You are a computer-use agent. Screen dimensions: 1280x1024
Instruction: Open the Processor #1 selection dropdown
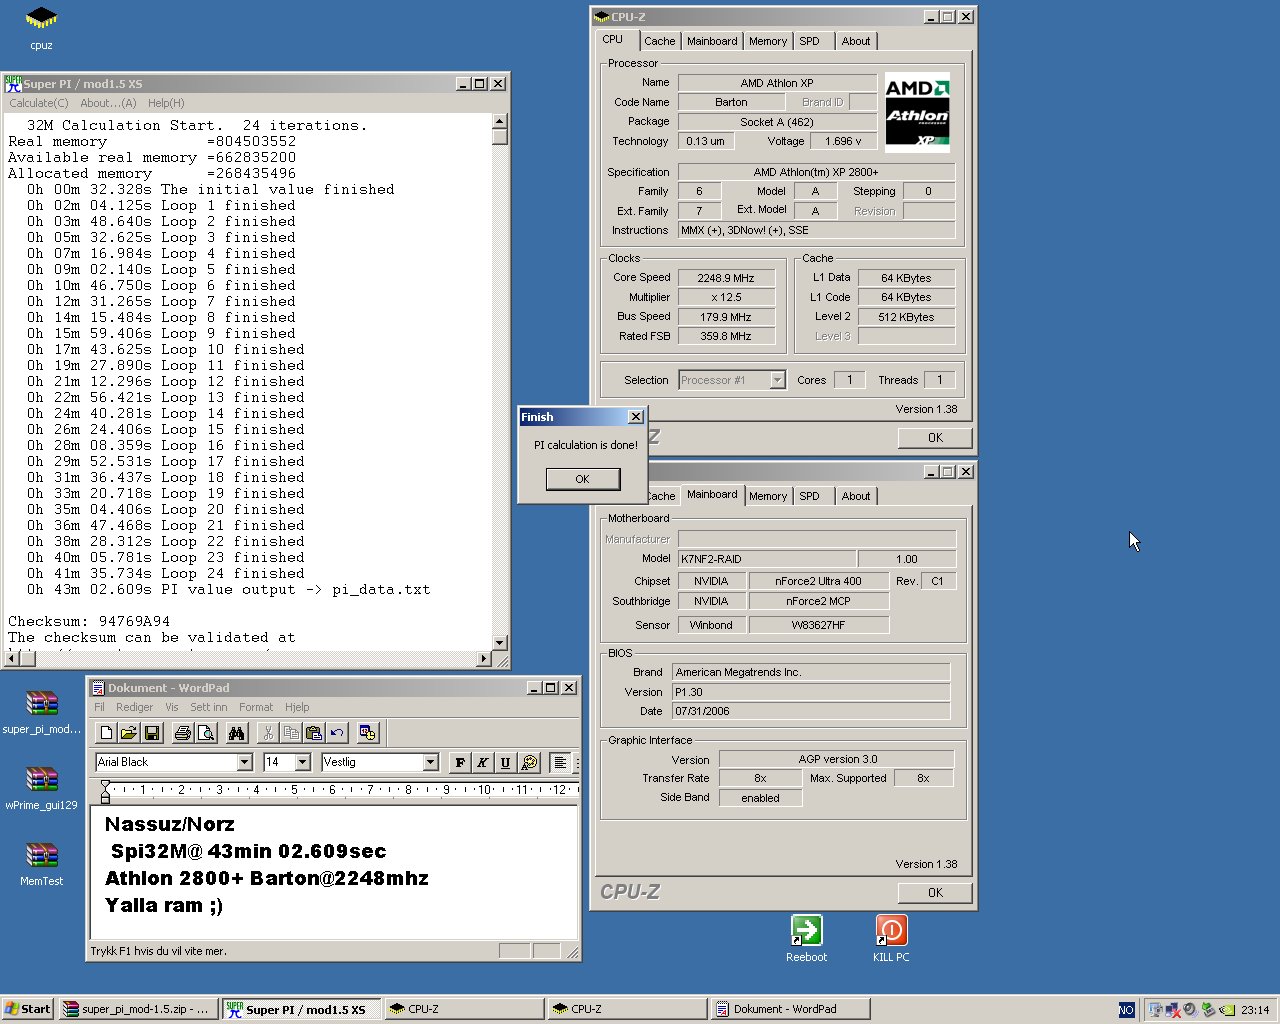(777, 380)
